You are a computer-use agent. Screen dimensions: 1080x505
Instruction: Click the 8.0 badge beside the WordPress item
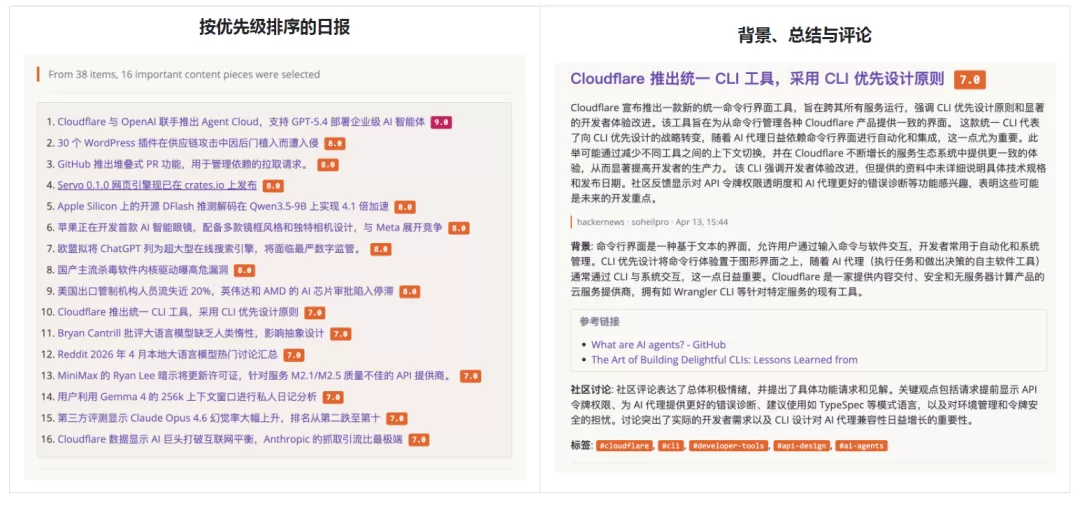[x=335, y=144]
